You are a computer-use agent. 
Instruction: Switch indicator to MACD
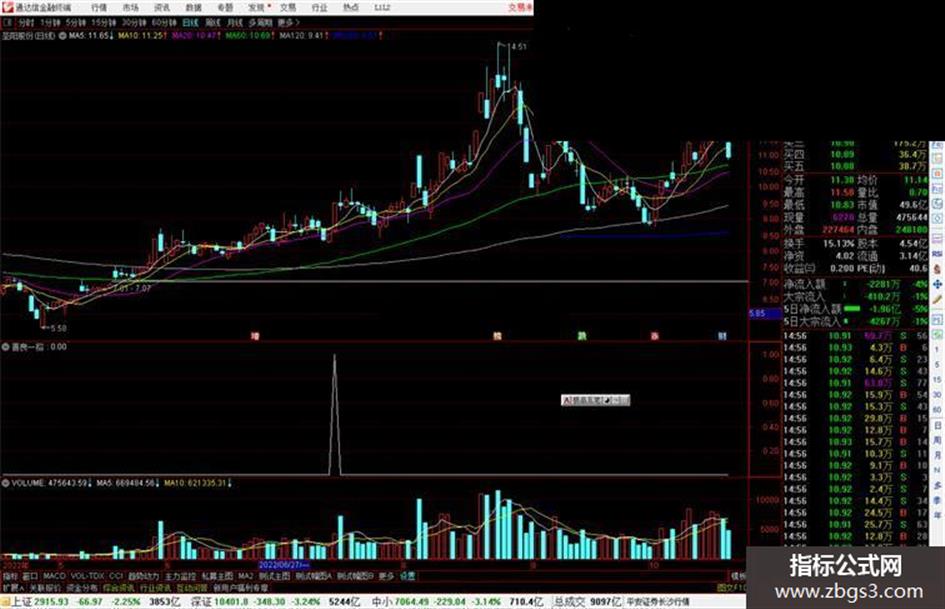pyautogui.click(x=54, y=576)
